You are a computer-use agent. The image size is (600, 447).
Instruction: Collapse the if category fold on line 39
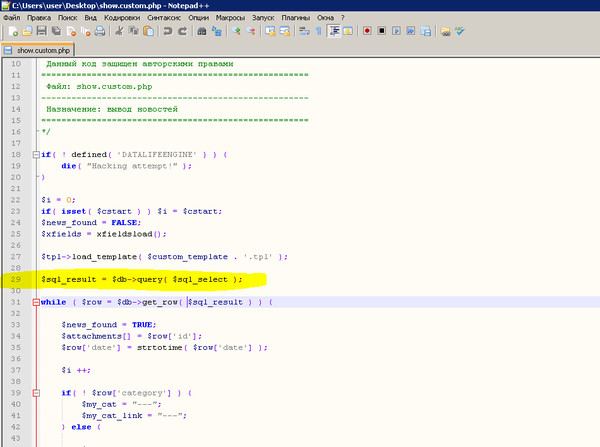36,392
